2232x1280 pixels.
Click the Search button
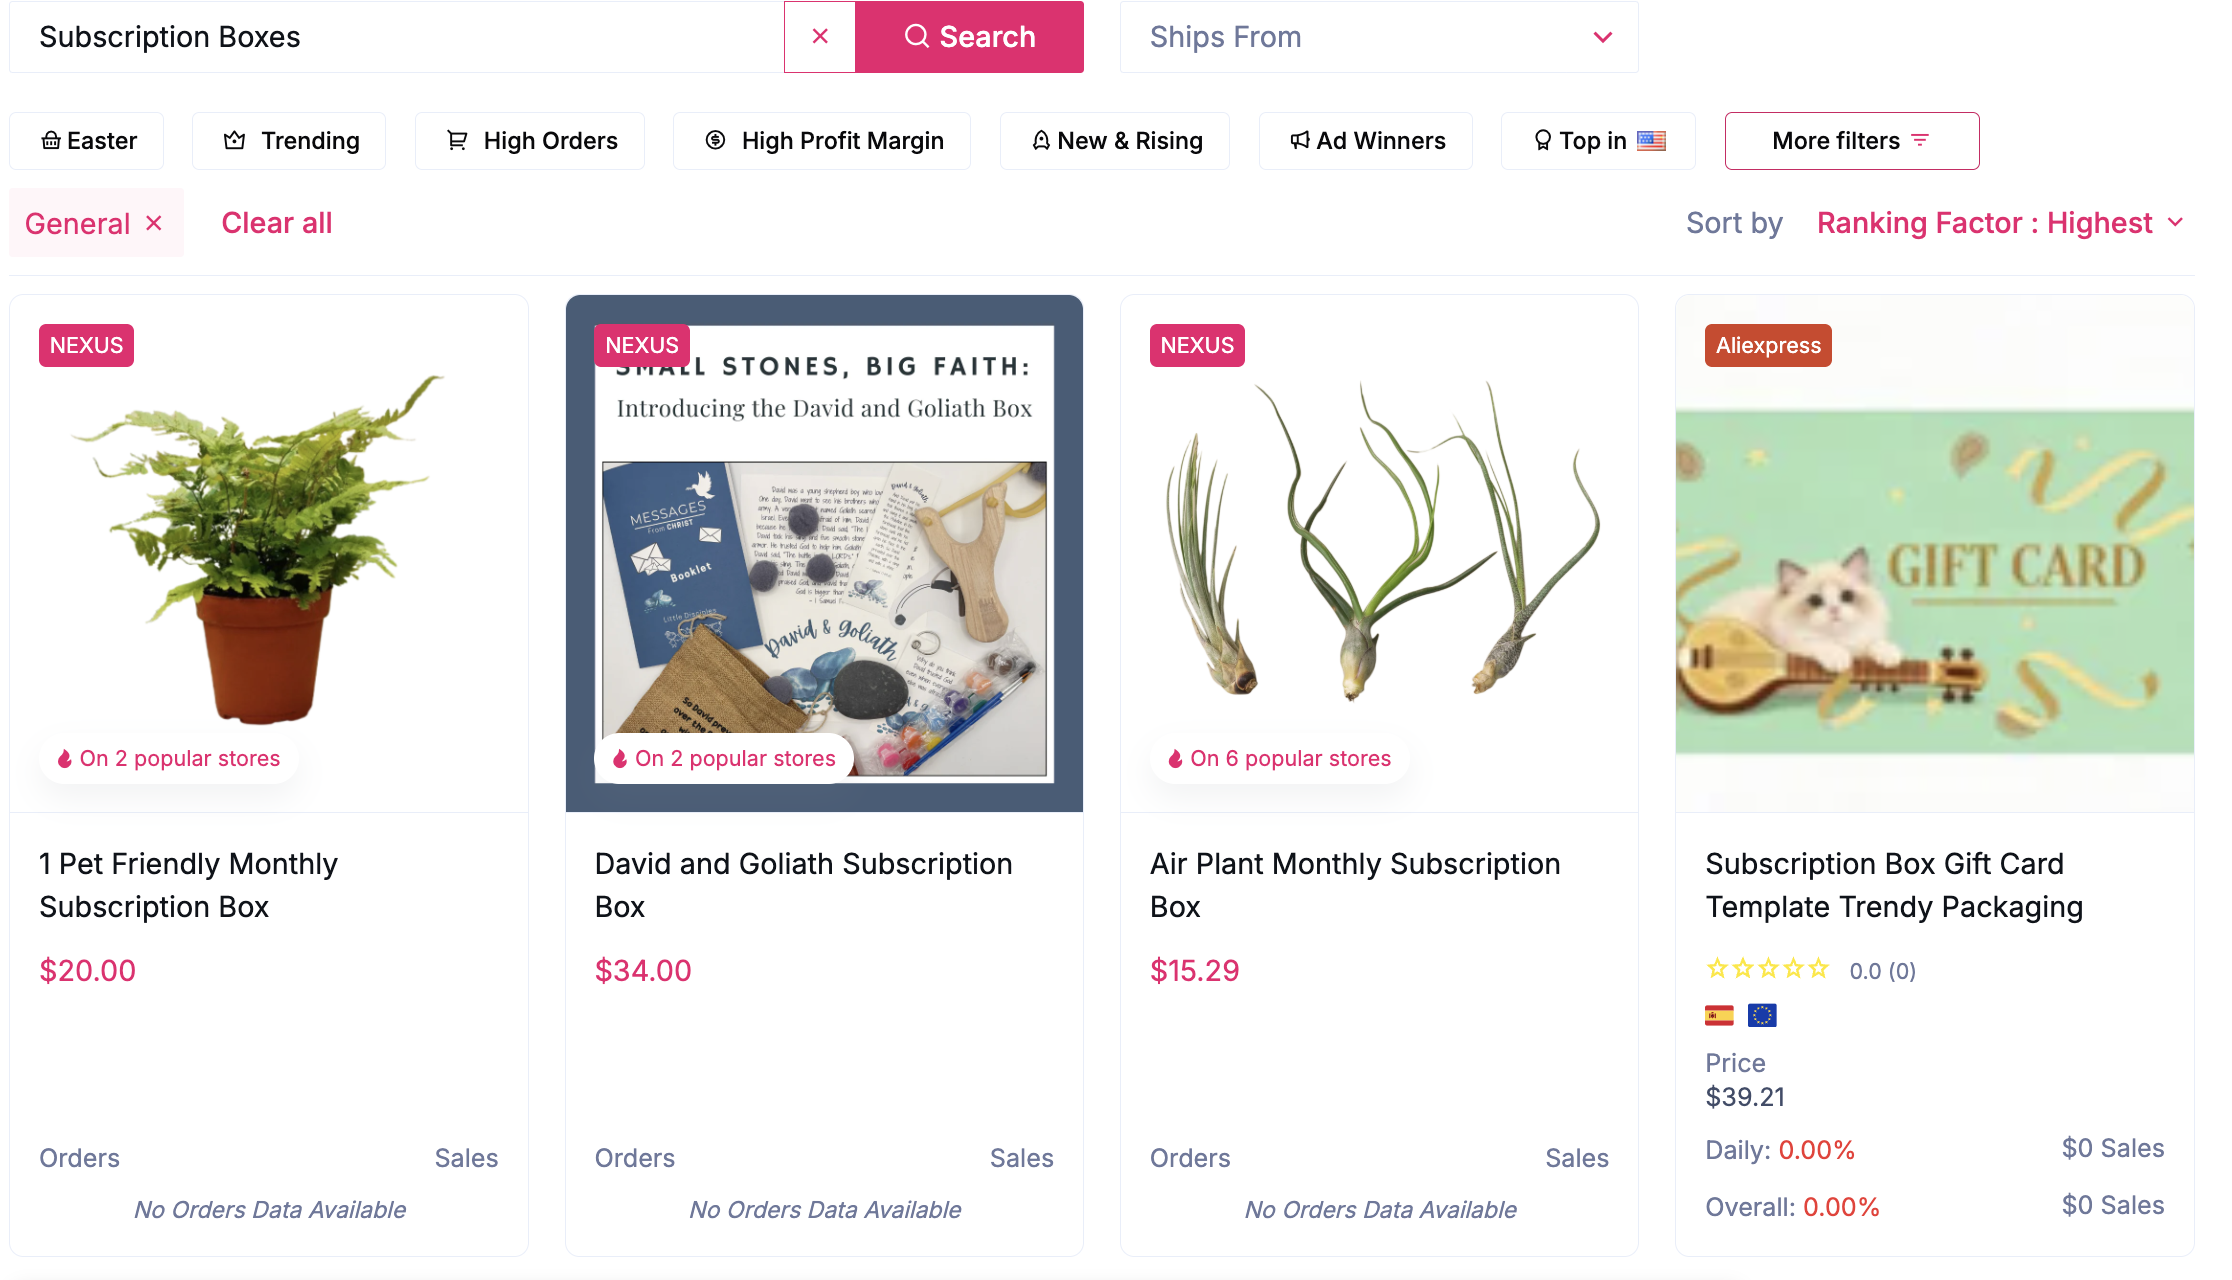968,36
